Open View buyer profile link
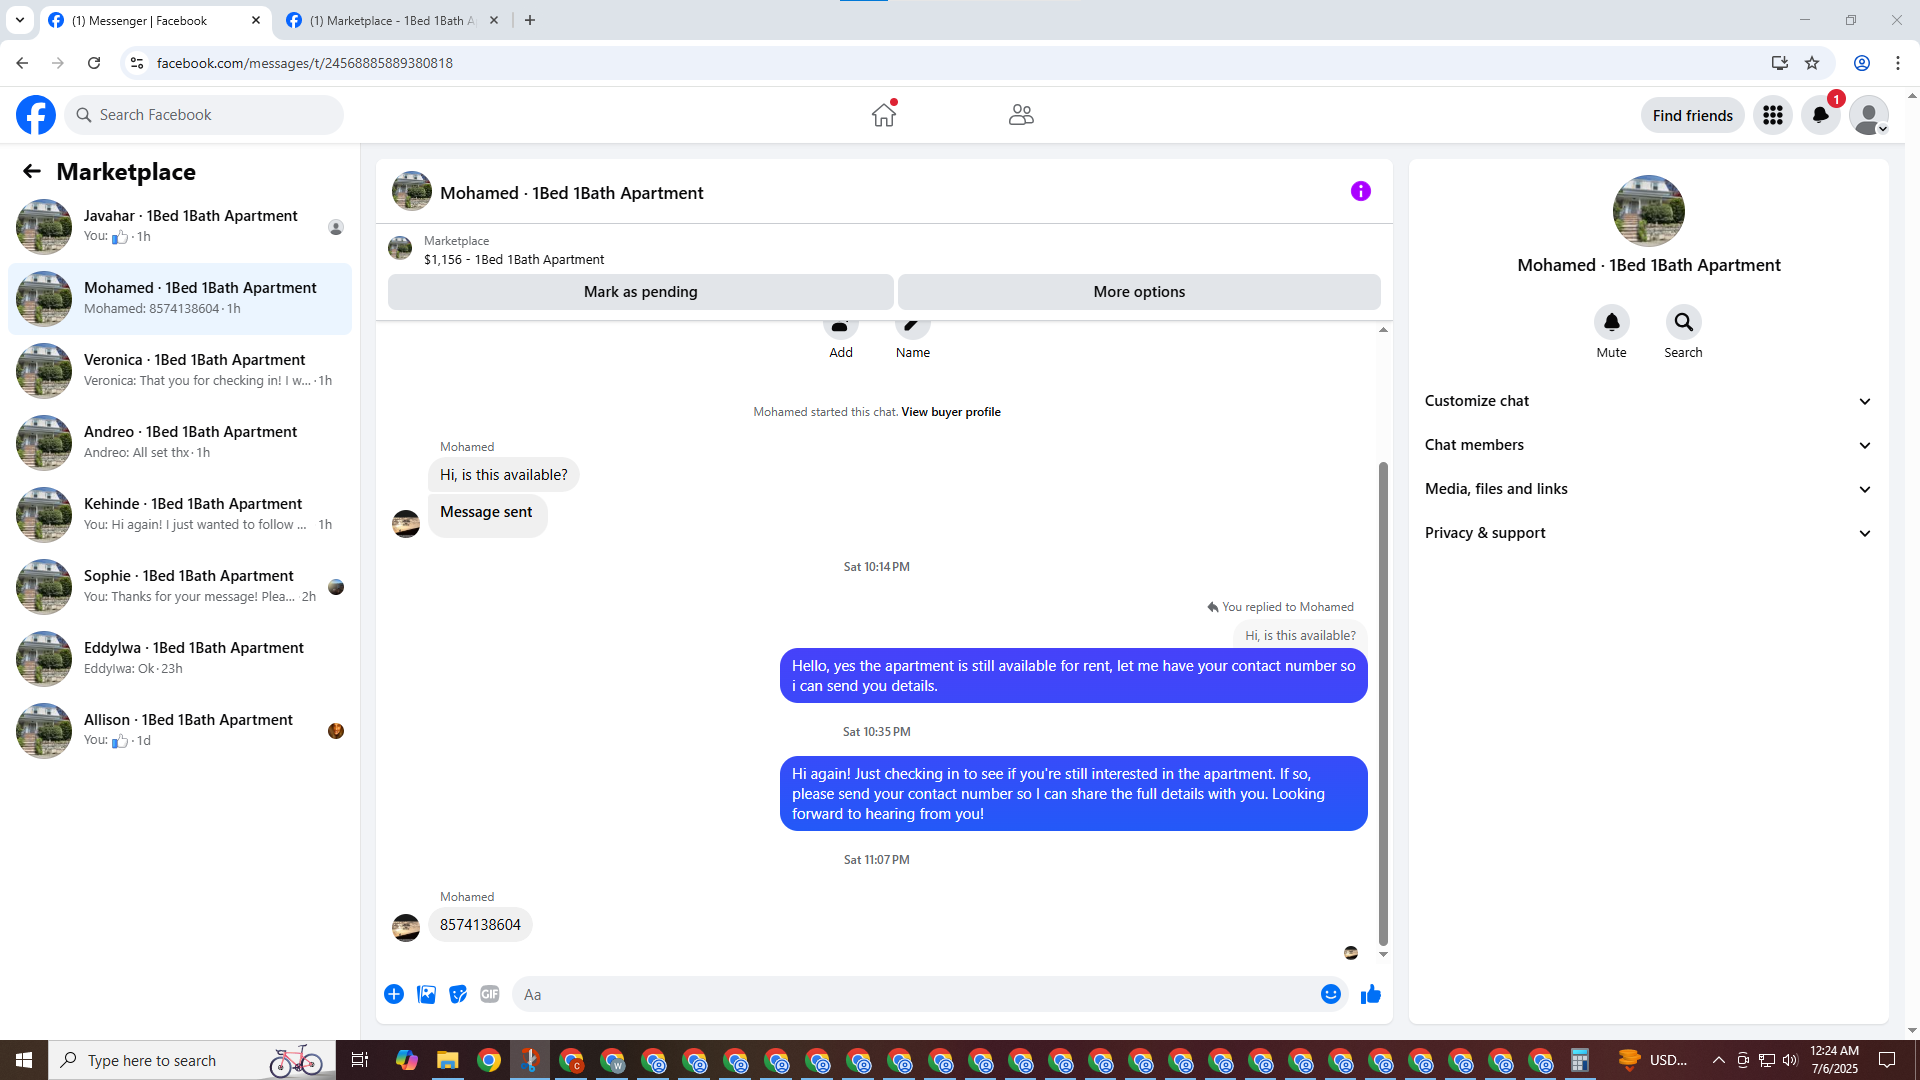The width and height of the screenshot is (1920, 1080). coord(950,412)
